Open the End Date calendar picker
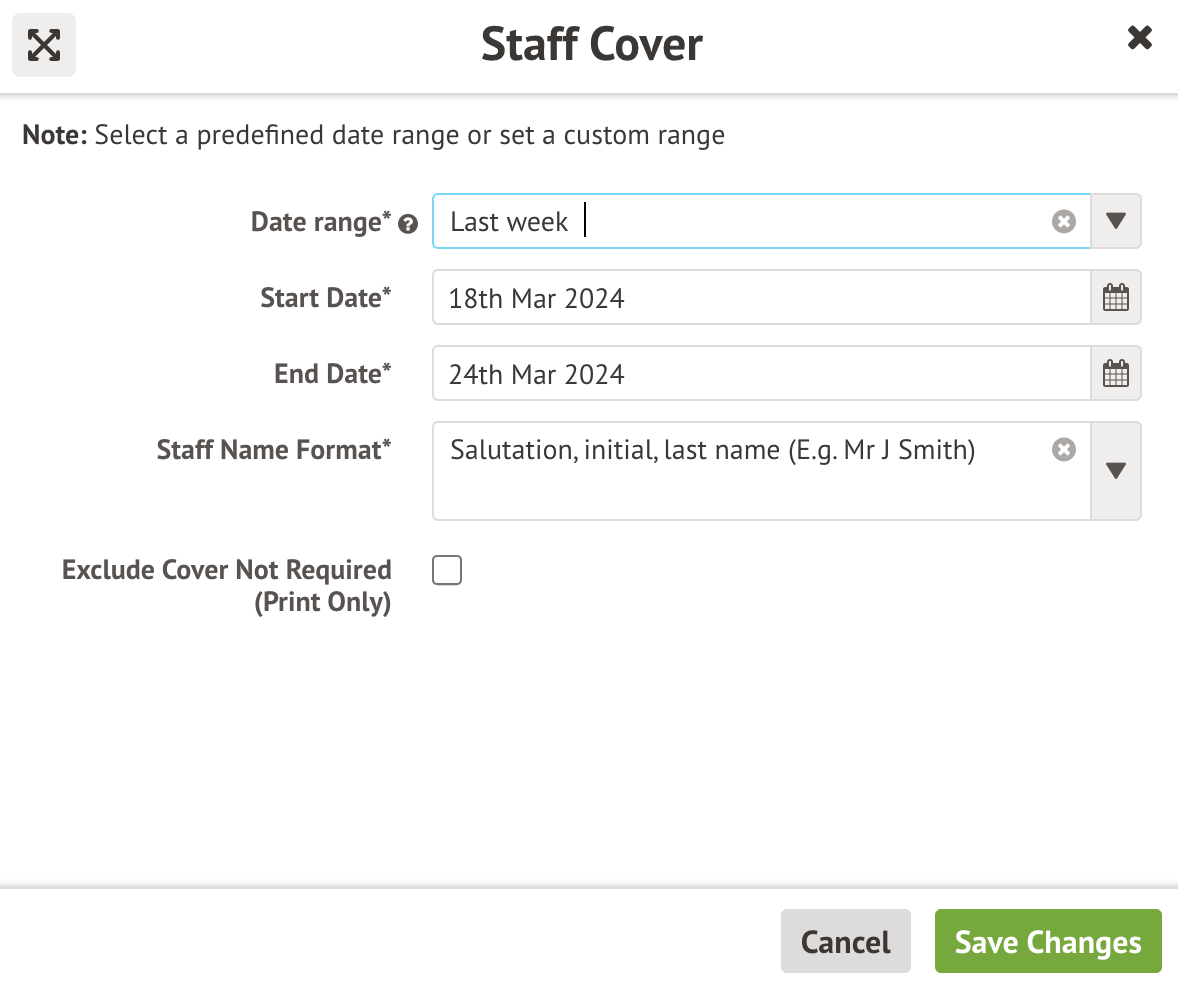Viewport: 1178px width, 984px height. [x=1115, y=375]
